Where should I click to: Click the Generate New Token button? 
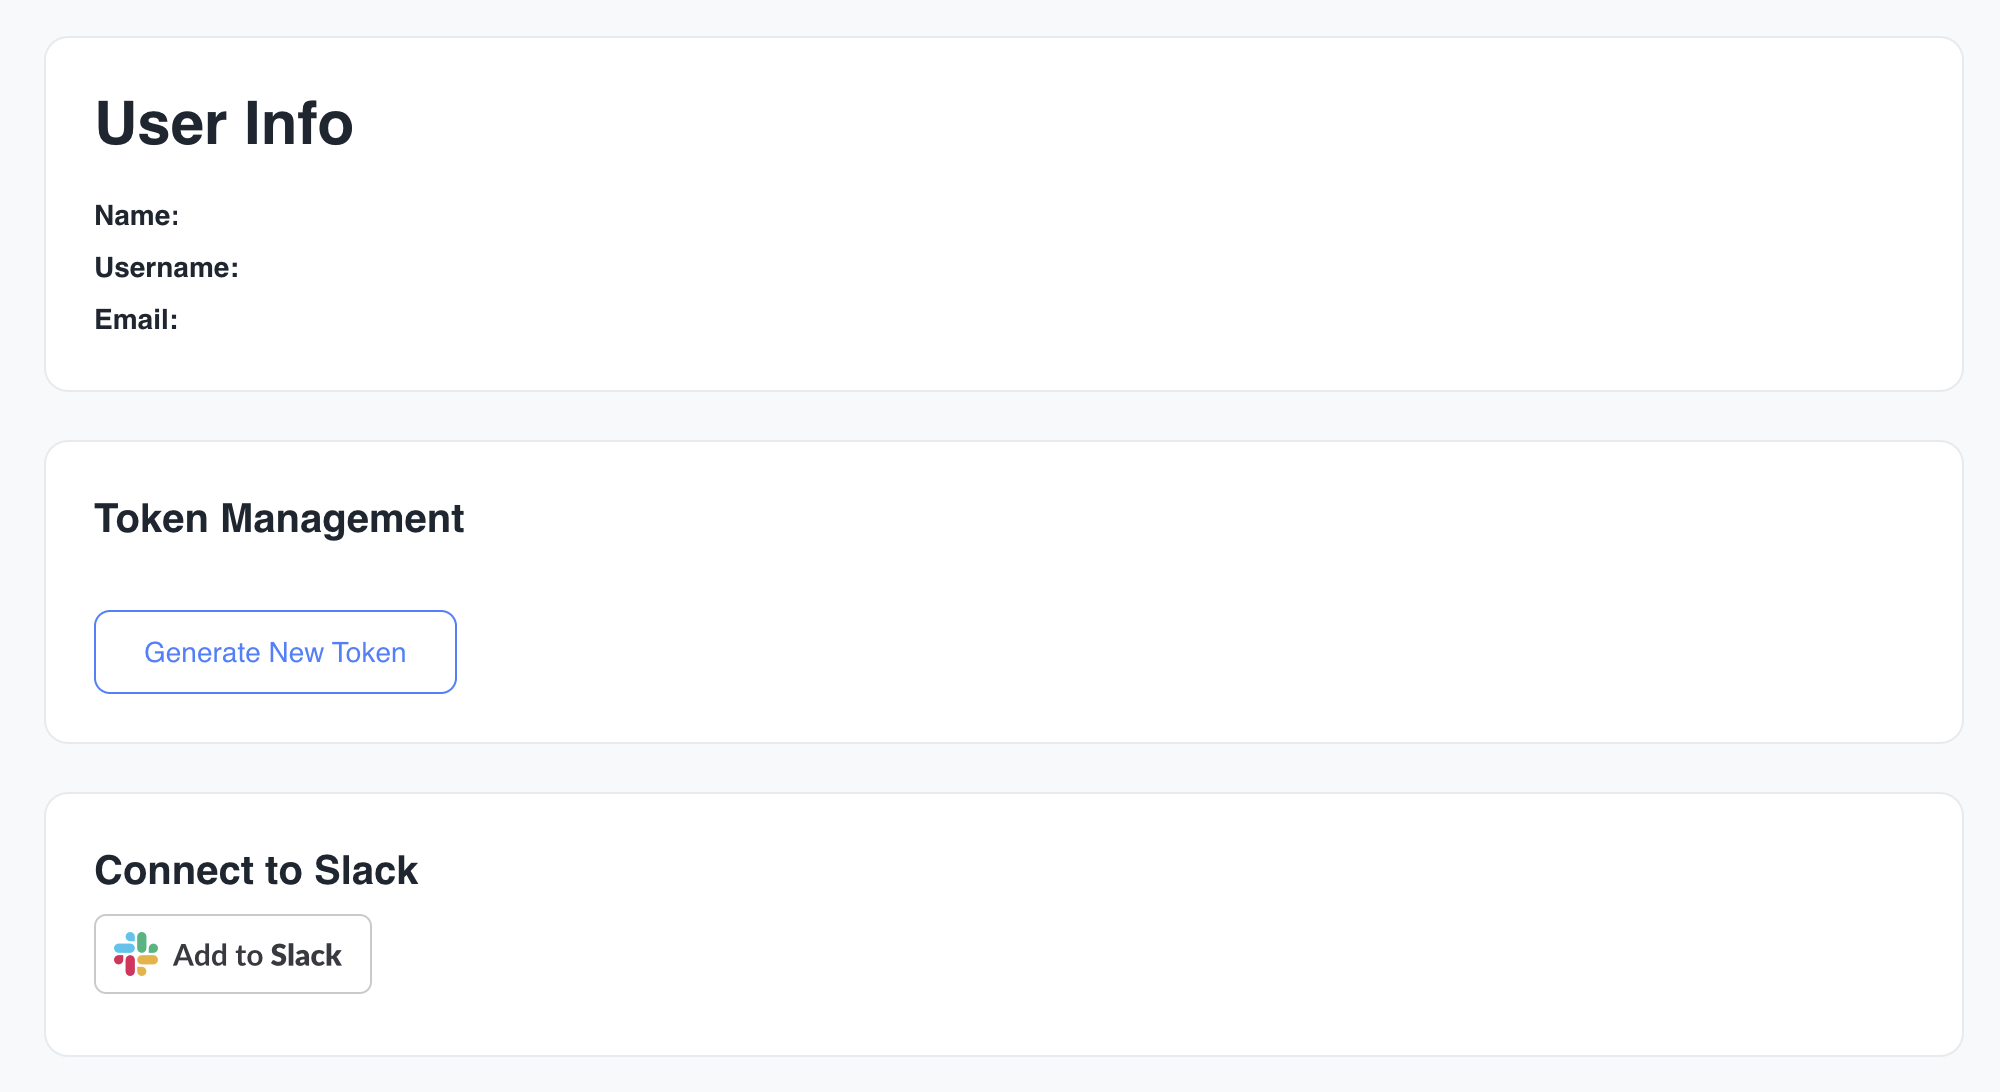point(275,652)
